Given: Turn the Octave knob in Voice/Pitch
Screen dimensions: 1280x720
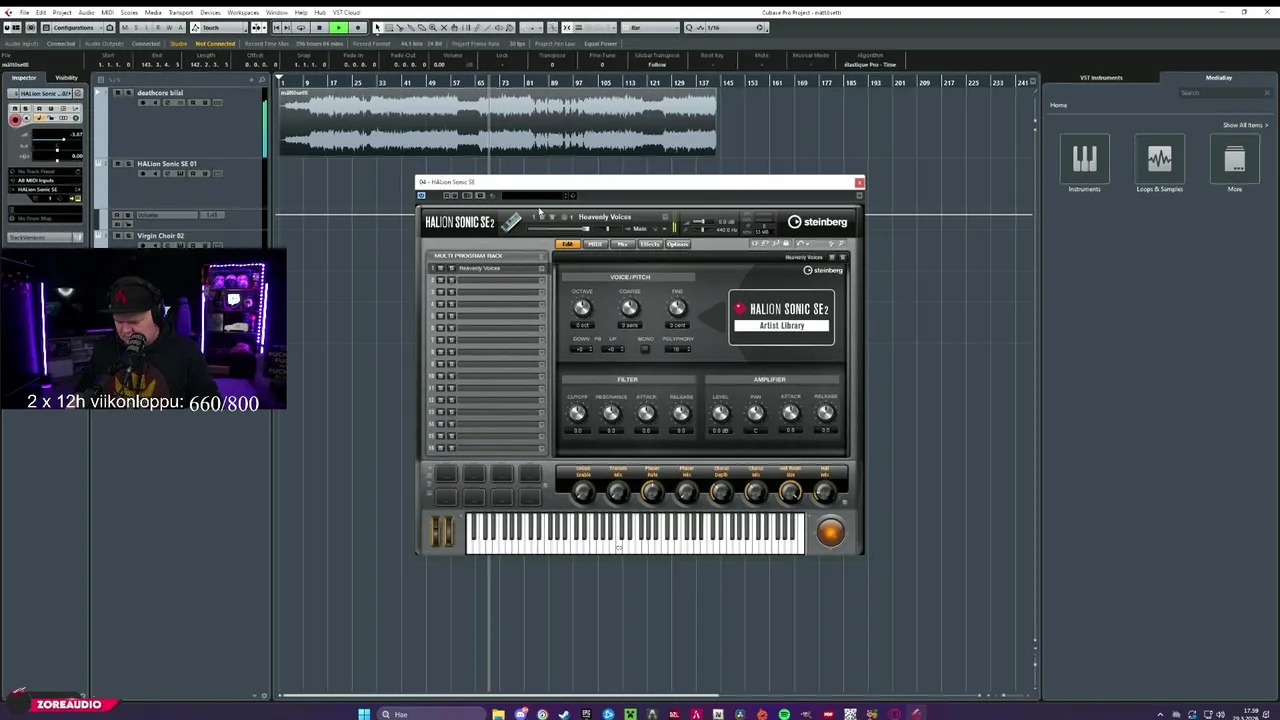Looking at the screenshot, I should pos(582,308).
